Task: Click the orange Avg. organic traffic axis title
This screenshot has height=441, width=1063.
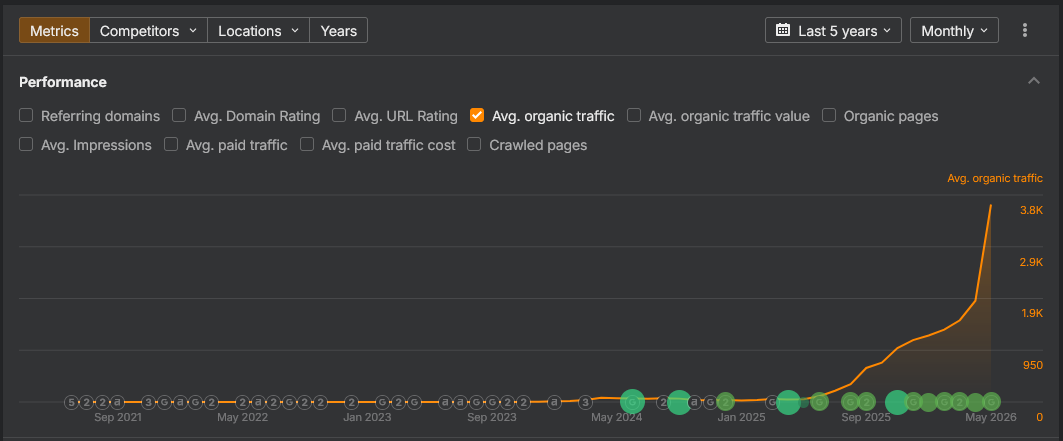Action: [995, 179]
